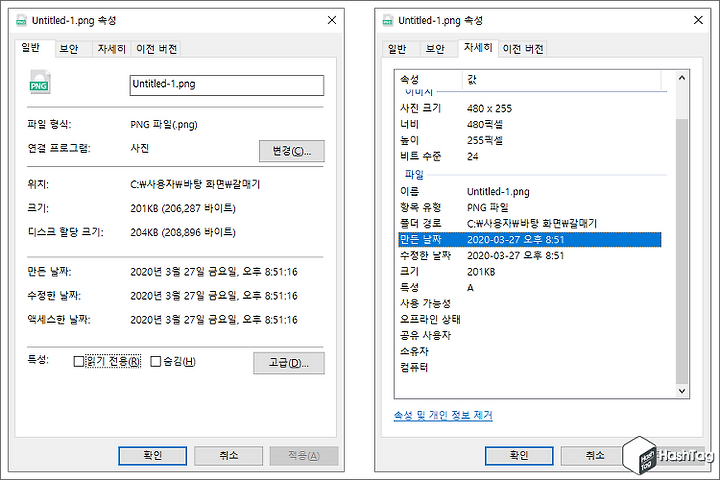Enable the 읽기 전용(R) checkbox
Viewport: 720px width, 480px height.
click(79, 362)
